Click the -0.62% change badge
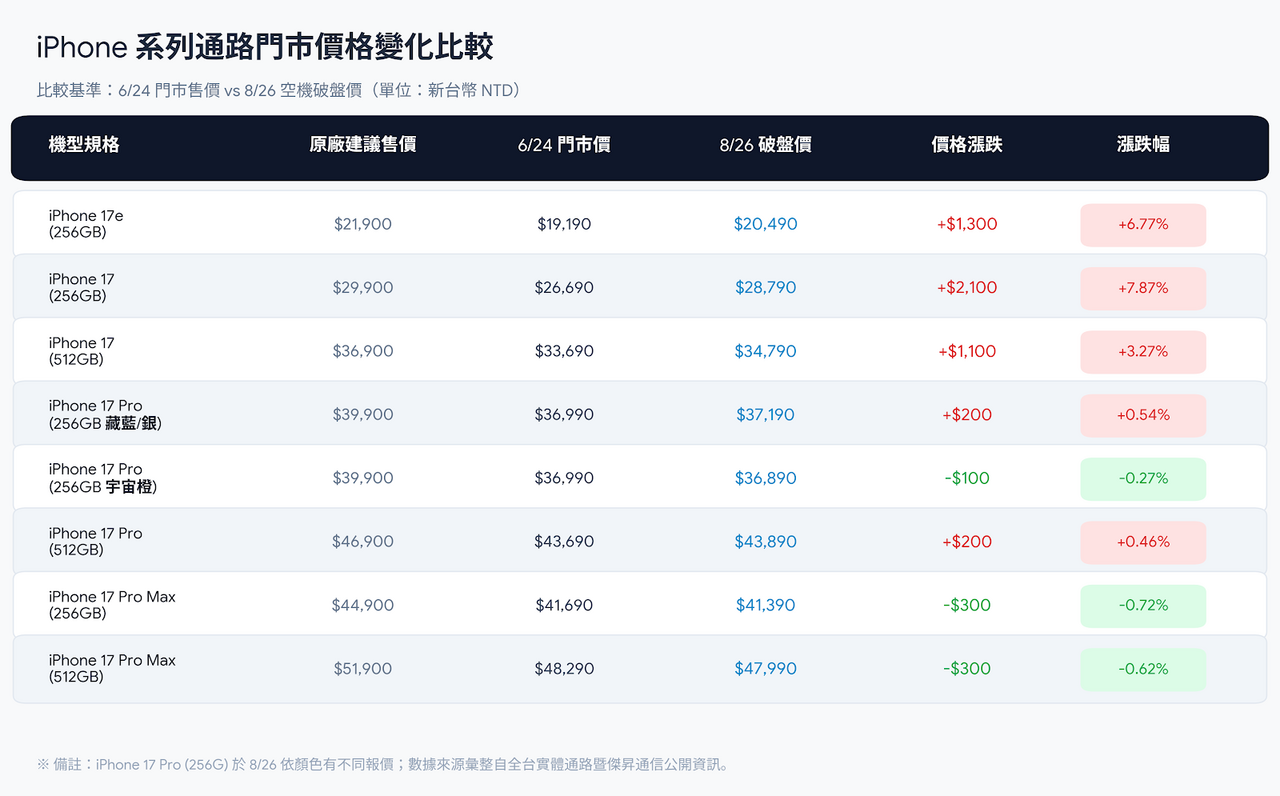Image resolution: width=1280 pixels, height=796 pixels. click(x=1143, y=669)
